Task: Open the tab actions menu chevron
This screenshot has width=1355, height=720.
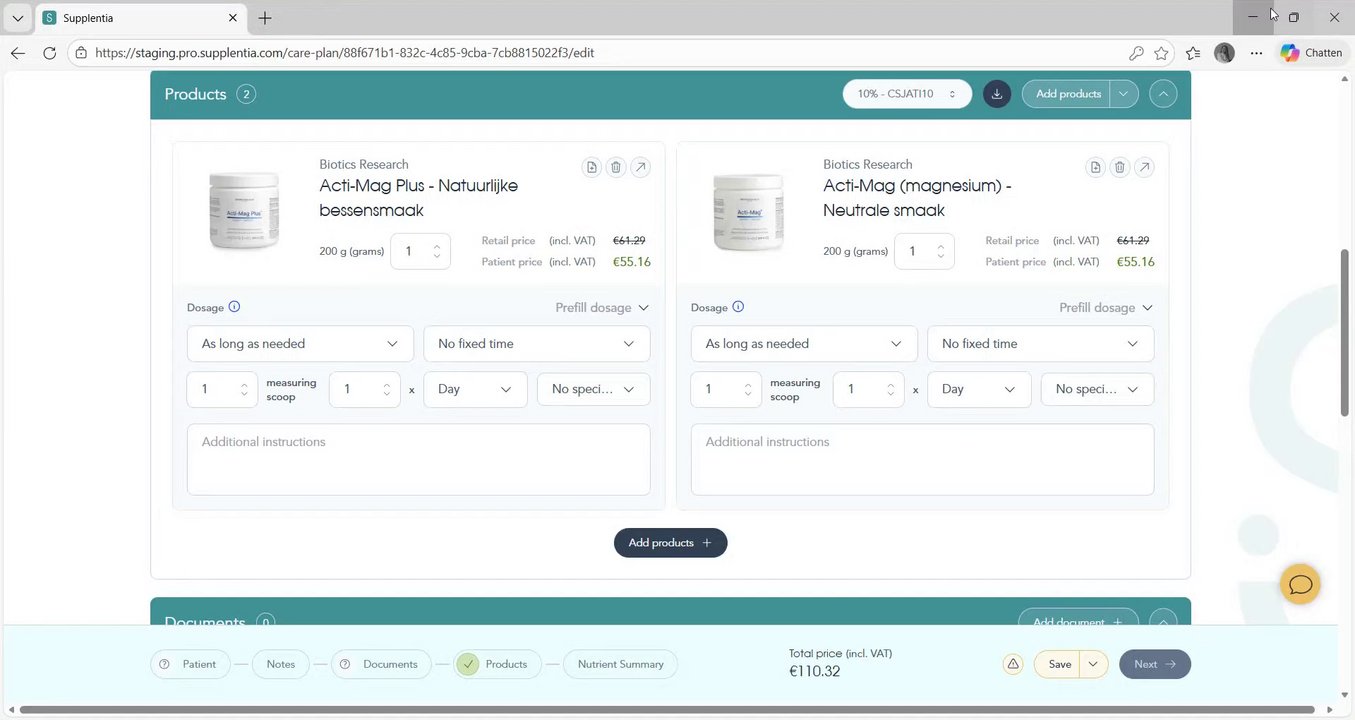Action: [x=17, y=18]
